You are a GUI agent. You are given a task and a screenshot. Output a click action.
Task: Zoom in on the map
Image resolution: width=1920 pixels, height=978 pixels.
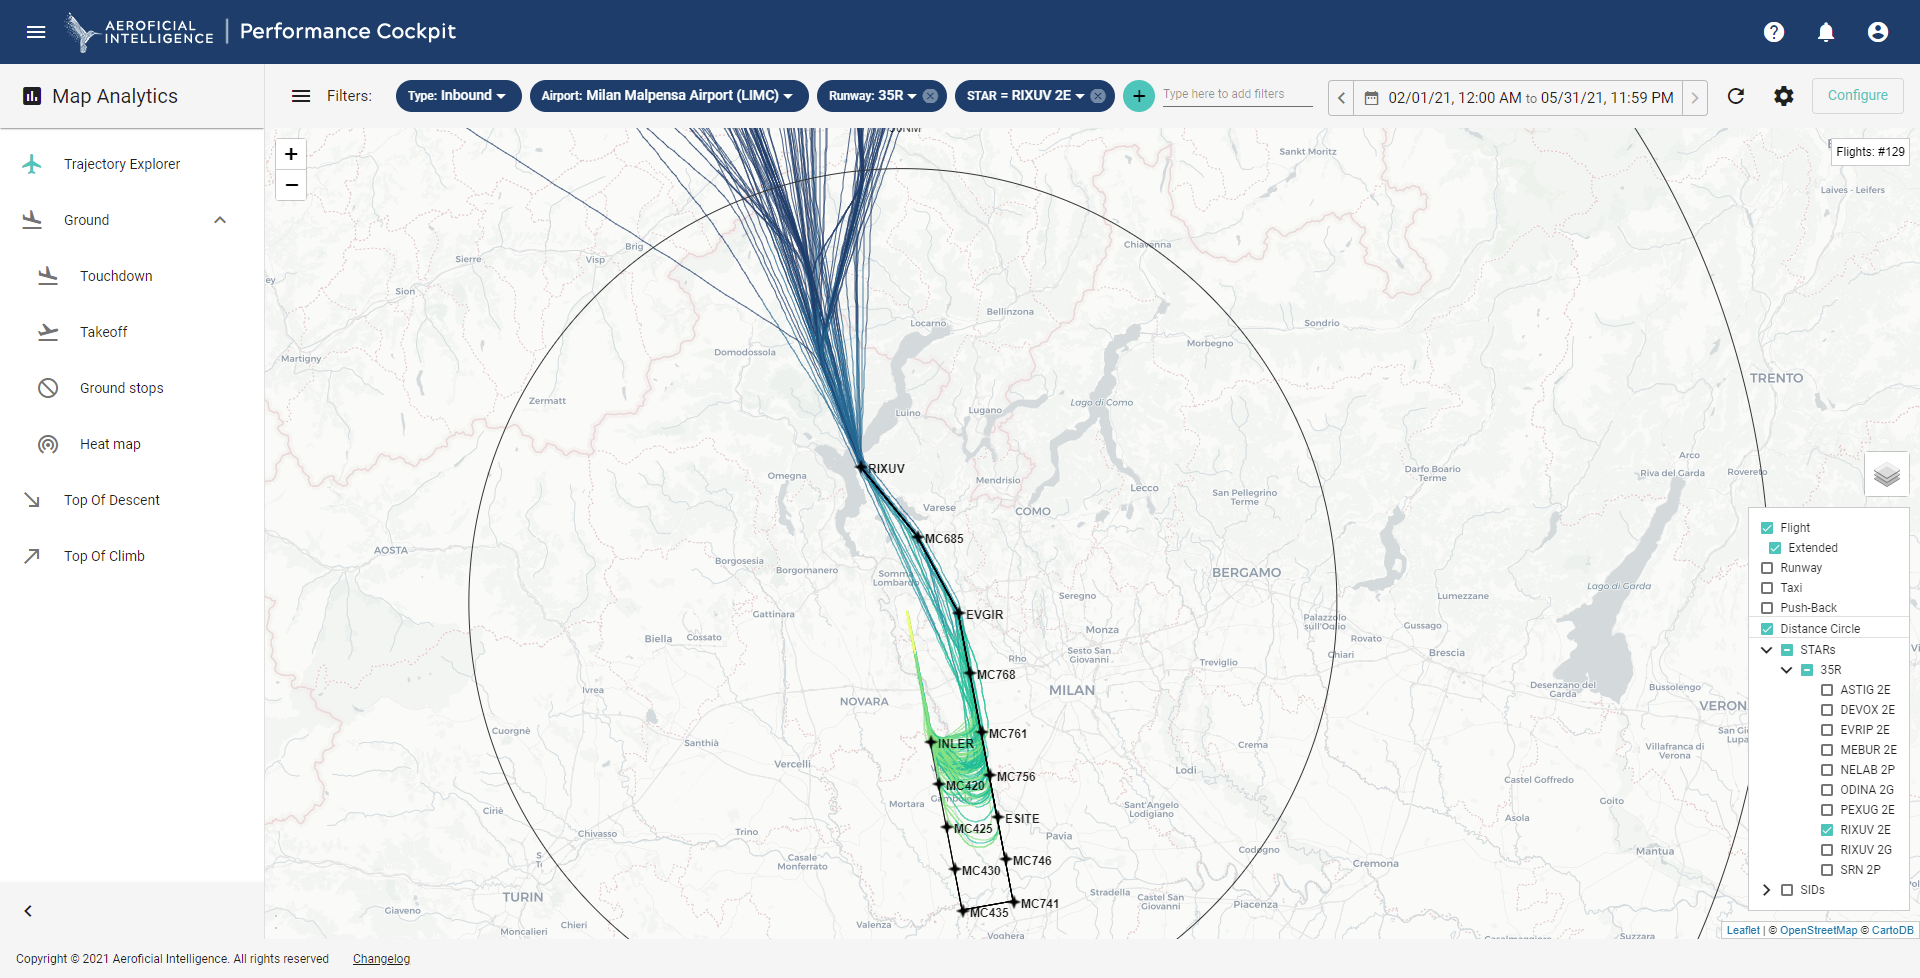pyautogui.click(x=291, y=154)
